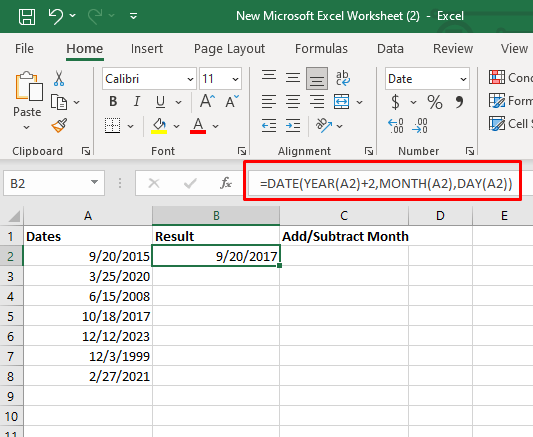Open the Clipboard pane launcher
Viewport: 533px width, 437px height.
click(x=86, y=151)
